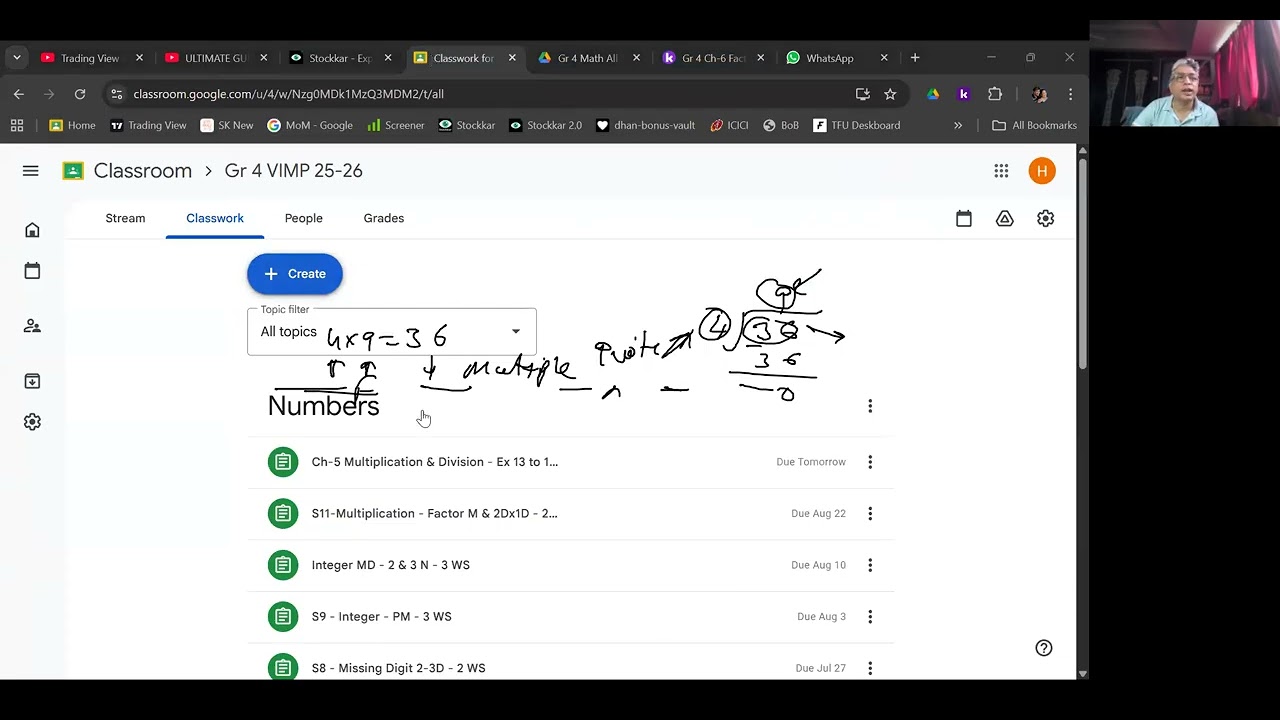Open more options for Ch-5 Multiplication assignment
The height and width of the screenshot is (720, 1280).
click(870, 462)
